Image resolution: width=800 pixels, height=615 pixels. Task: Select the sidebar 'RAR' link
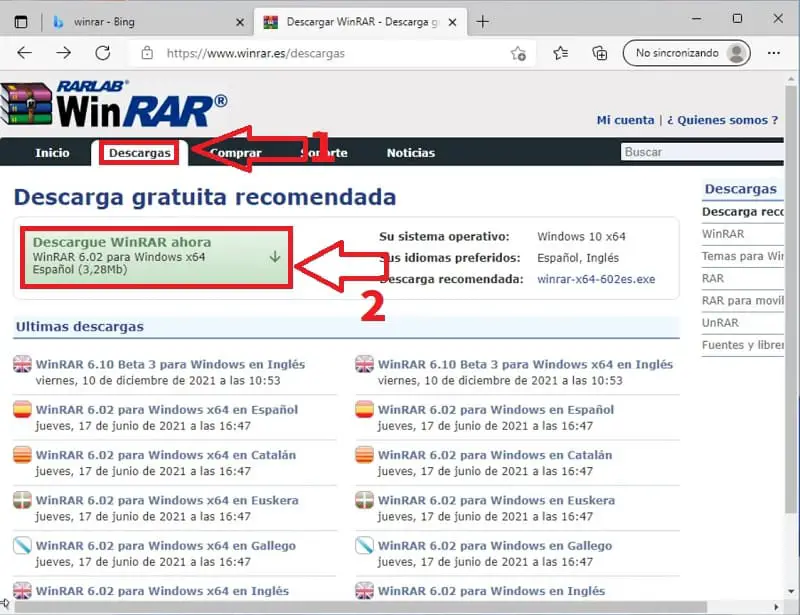point(713,278)
